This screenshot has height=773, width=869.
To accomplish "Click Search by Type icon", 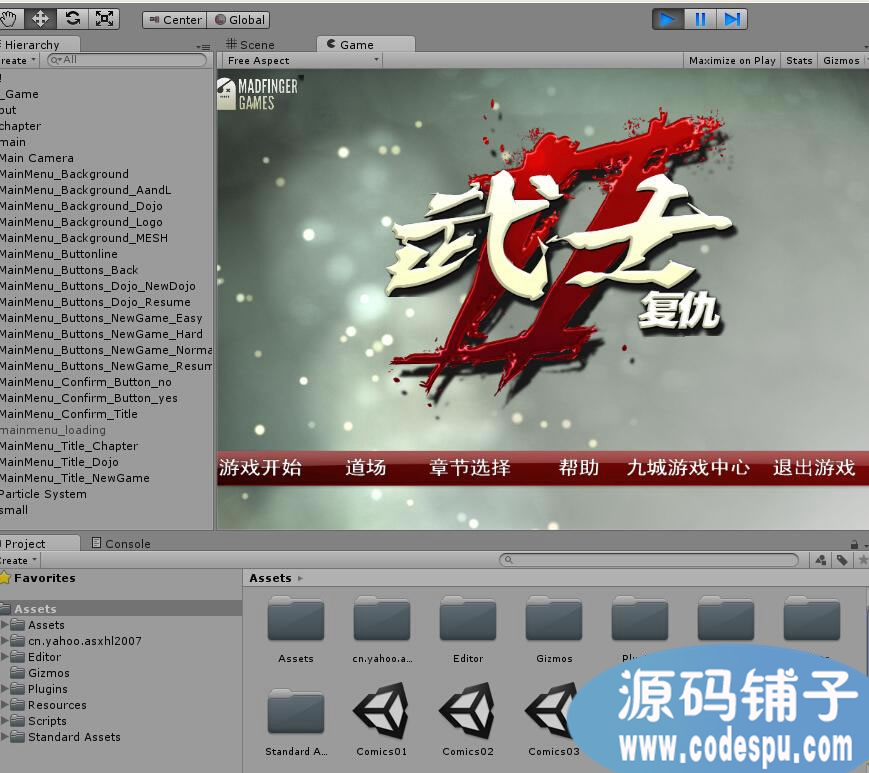I will pyautogui.click(x=821, y=560).
